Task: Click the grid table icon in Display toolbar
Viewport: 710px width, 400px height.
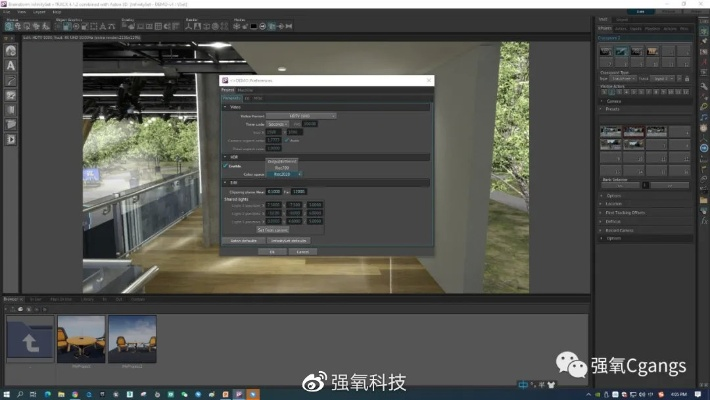Action: [158, 26]
